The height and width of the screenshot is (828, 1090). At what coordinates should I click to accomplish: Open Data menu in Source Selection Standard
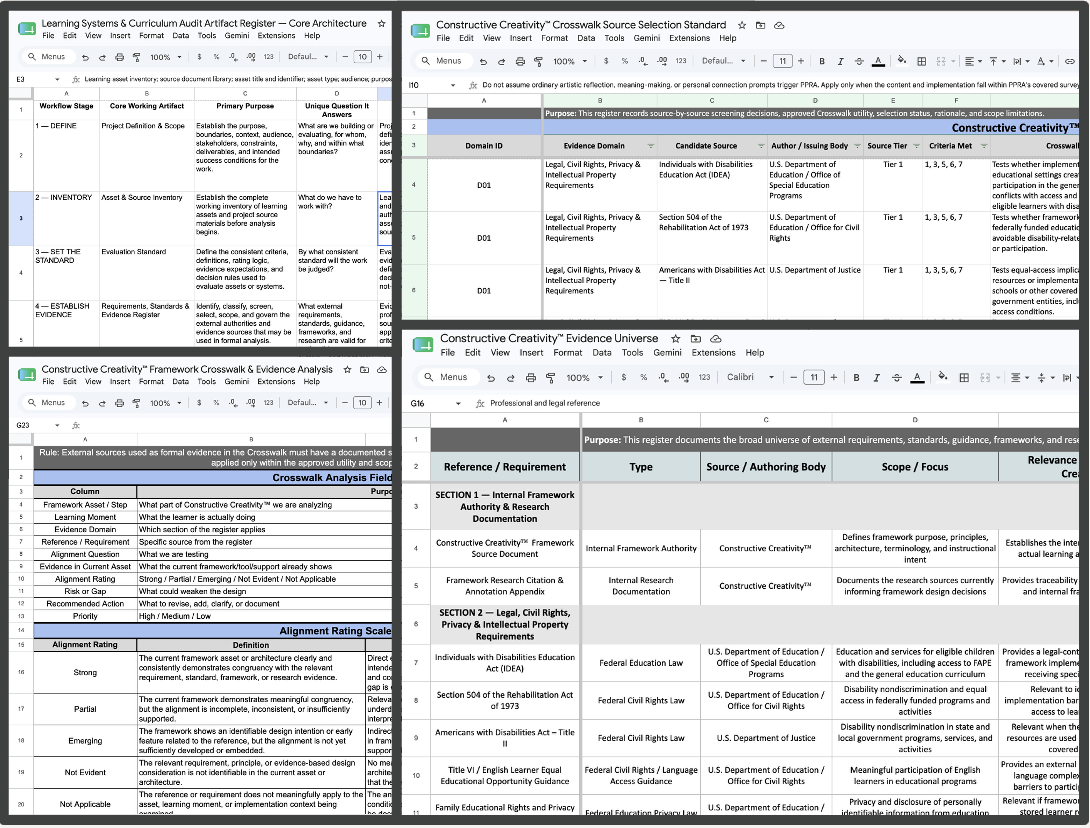(x=586, y=38)
